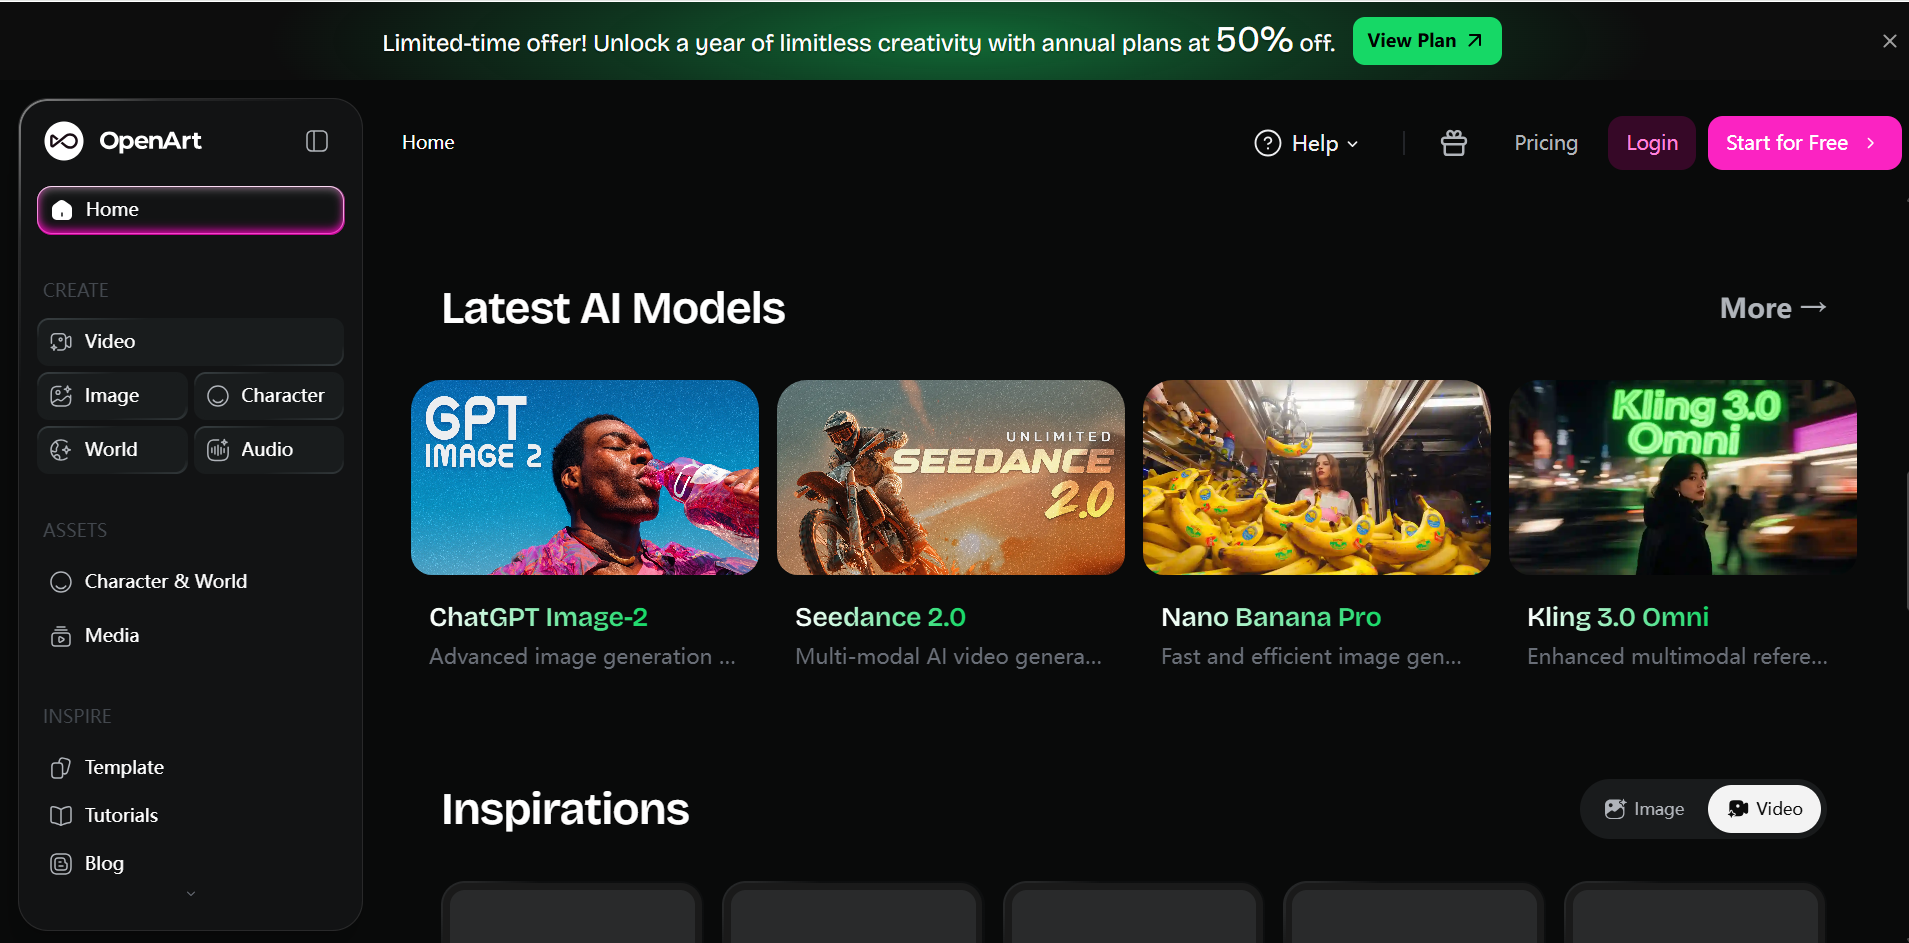
Task: Click the ChatGPT Image-2 title
Action: coord(538,618)
